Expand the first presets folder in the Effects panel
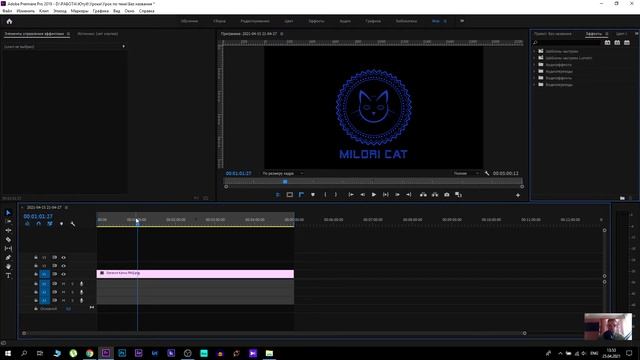The width and height of the screenshot is (640, 360). pos(534,51)
